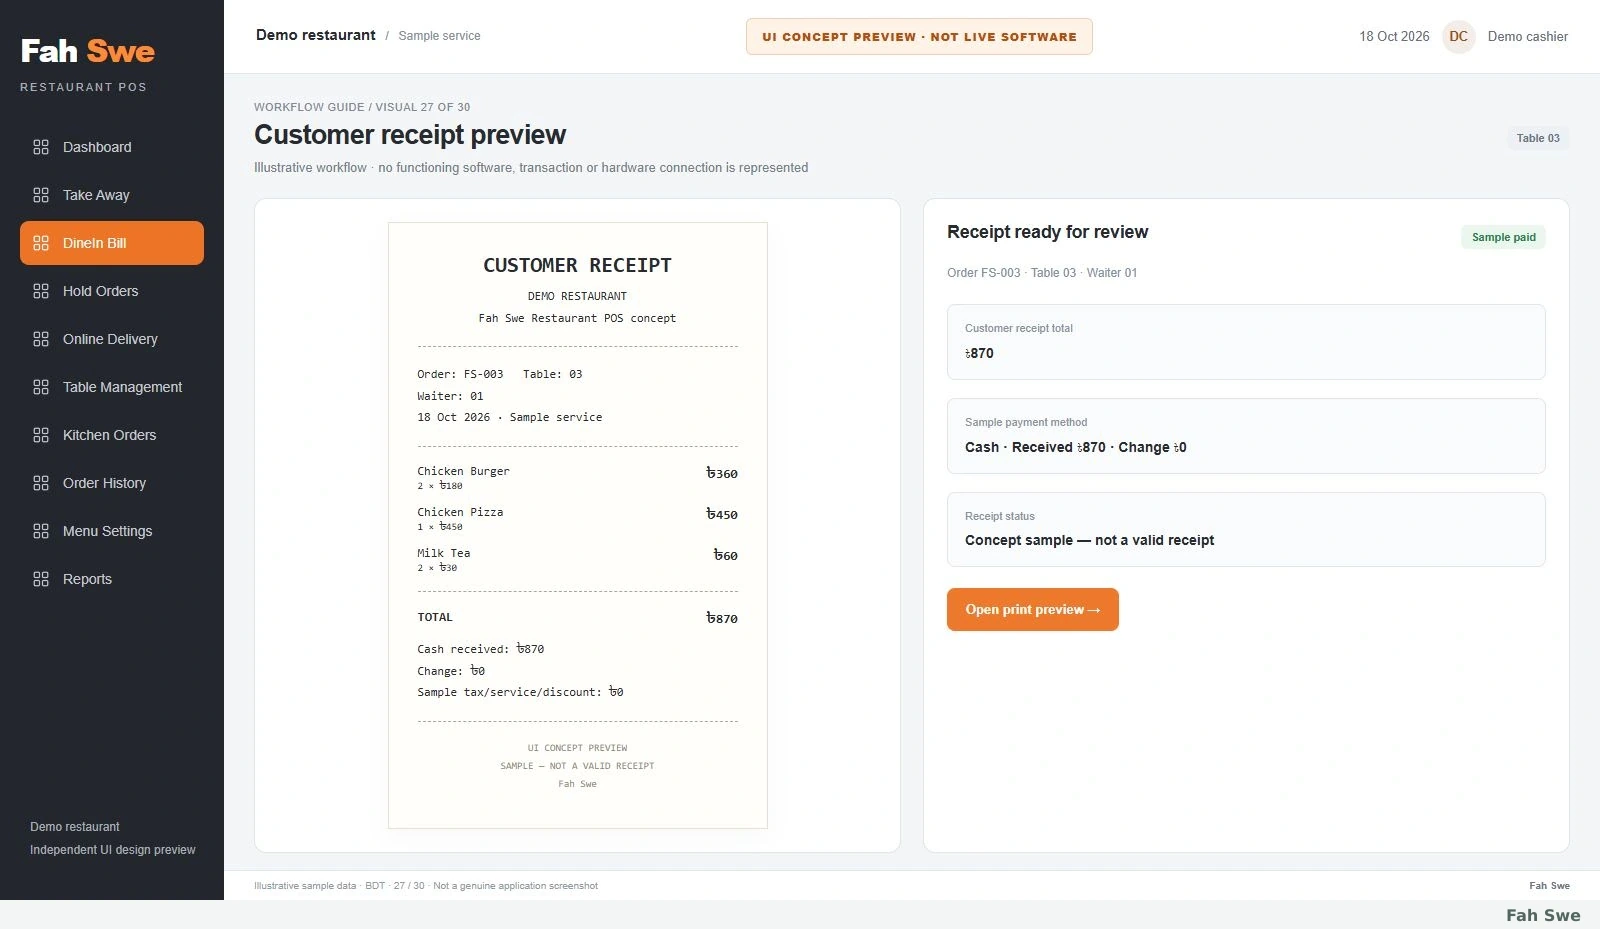
Task: Click the Reports grid icon
Action: pos(41,579)
